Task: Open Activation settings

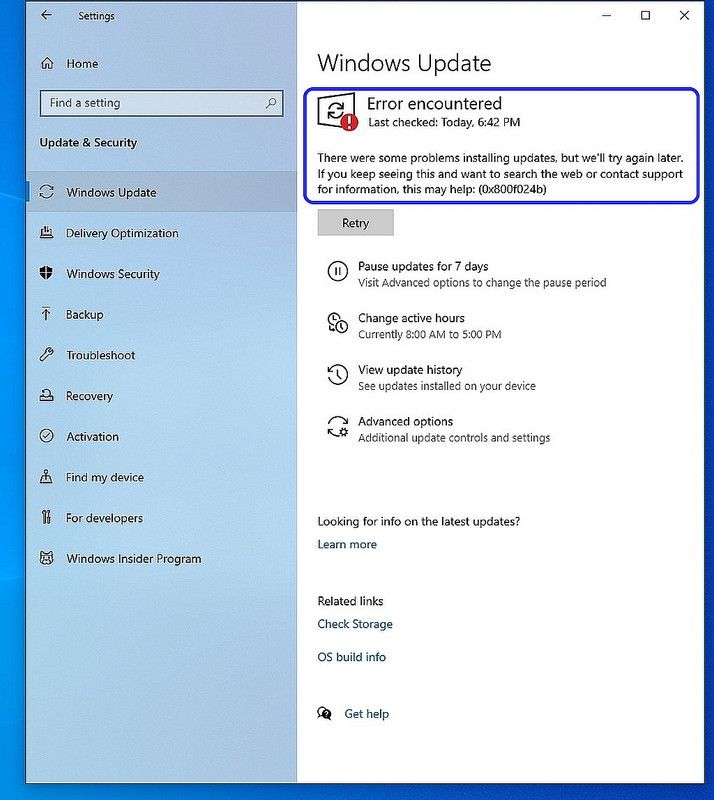Action: coord(161,437)
